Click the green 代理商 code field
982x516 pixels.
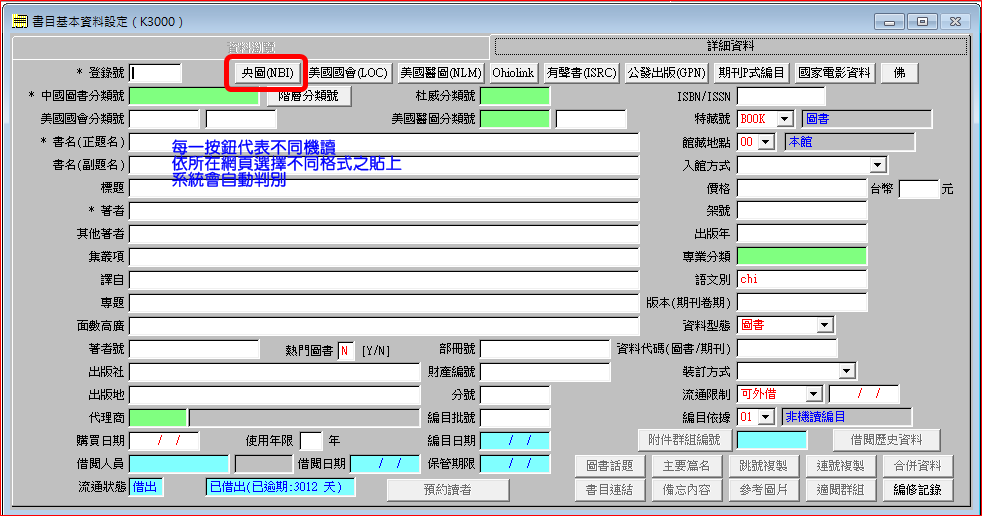point(158,418)
